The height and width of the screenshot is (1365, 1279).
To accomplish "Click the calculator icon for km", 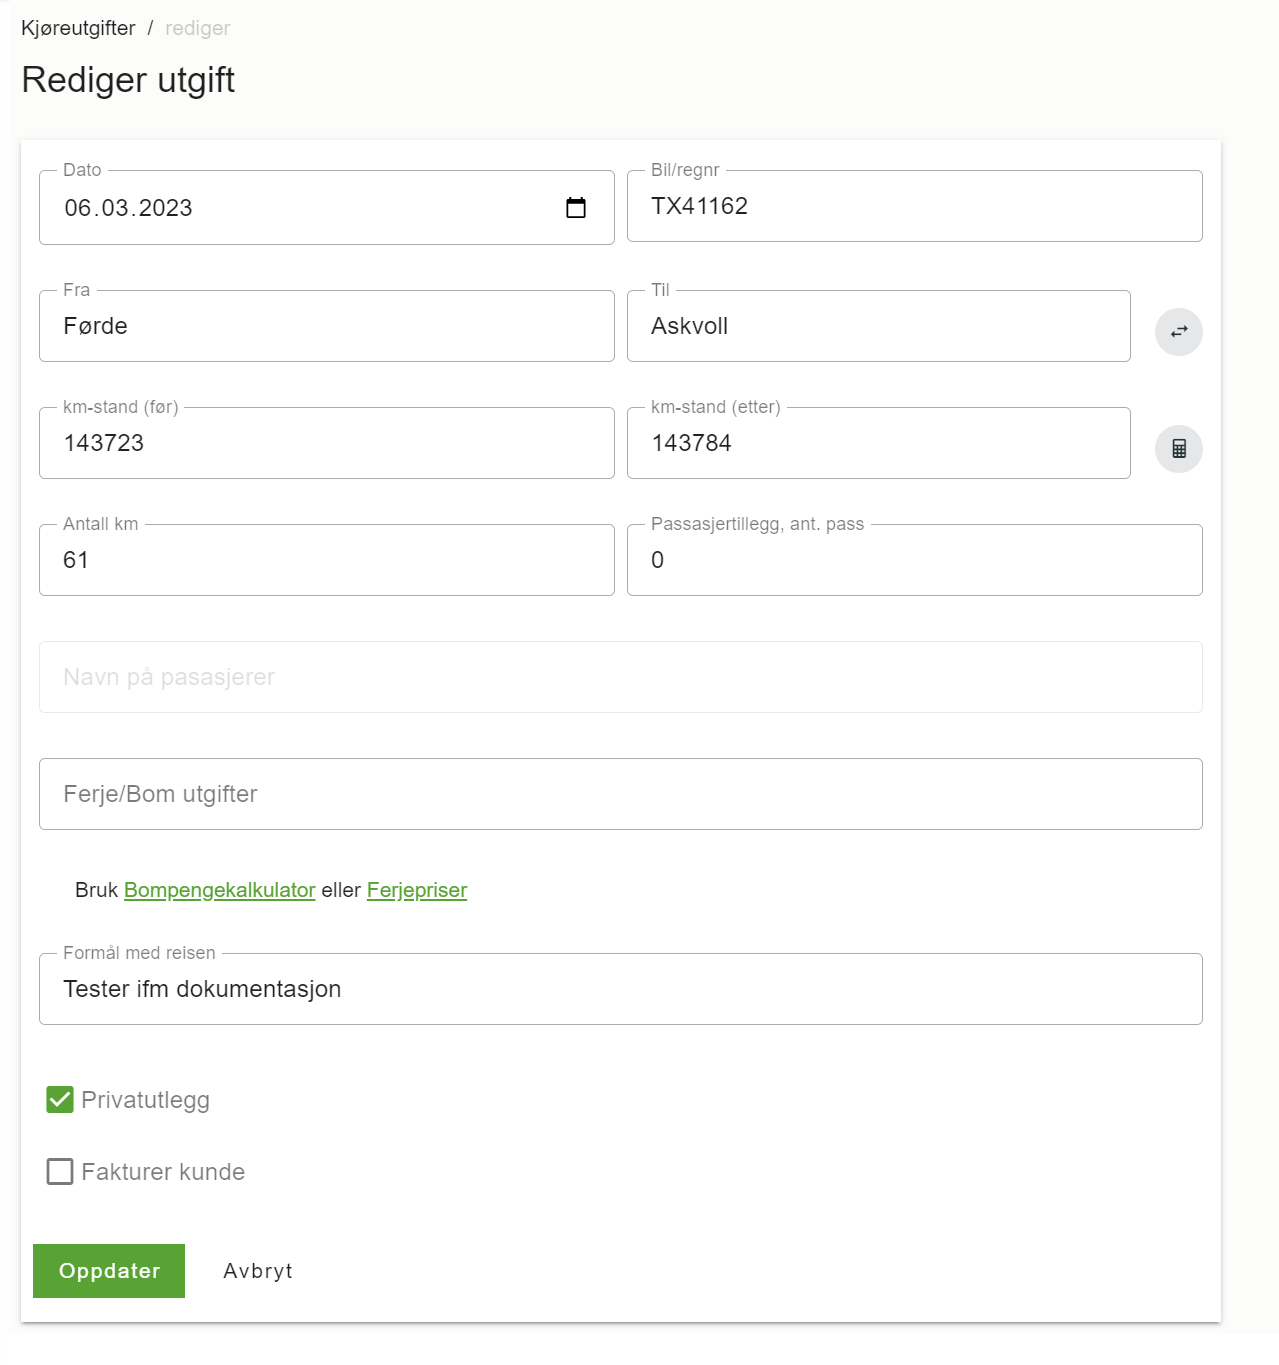I will click(x=1179, y=449).
